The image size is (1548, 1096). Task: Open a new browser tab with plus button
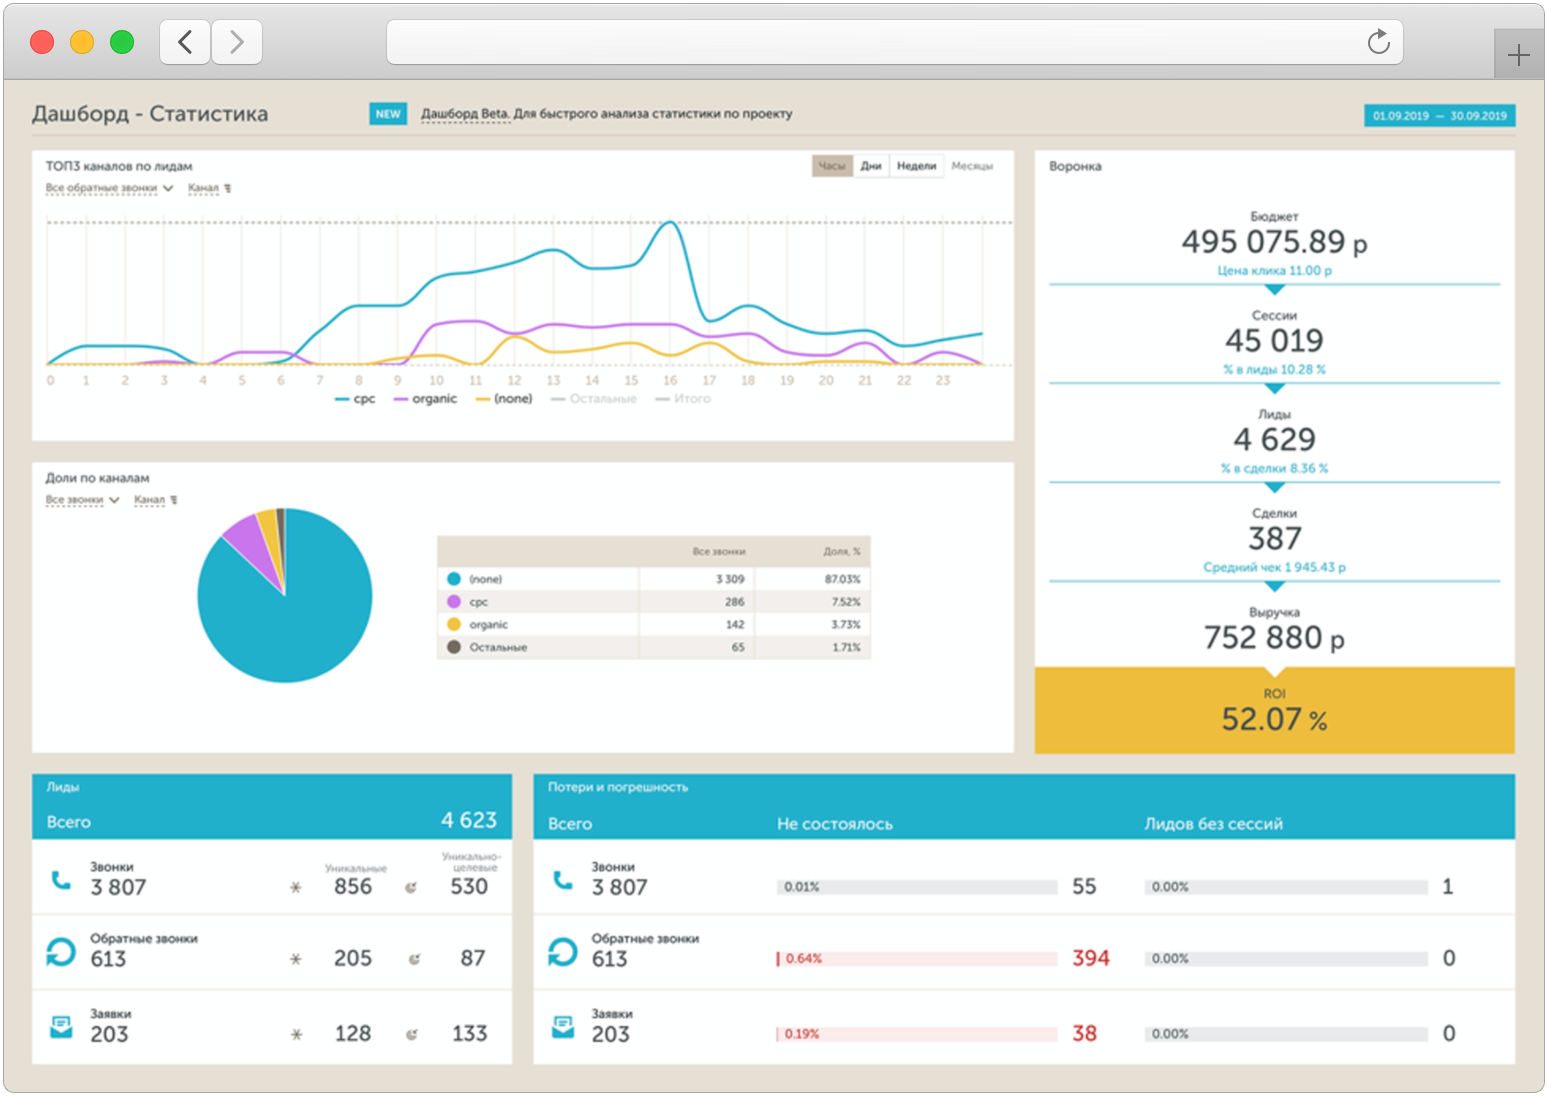pos(1518,55)
